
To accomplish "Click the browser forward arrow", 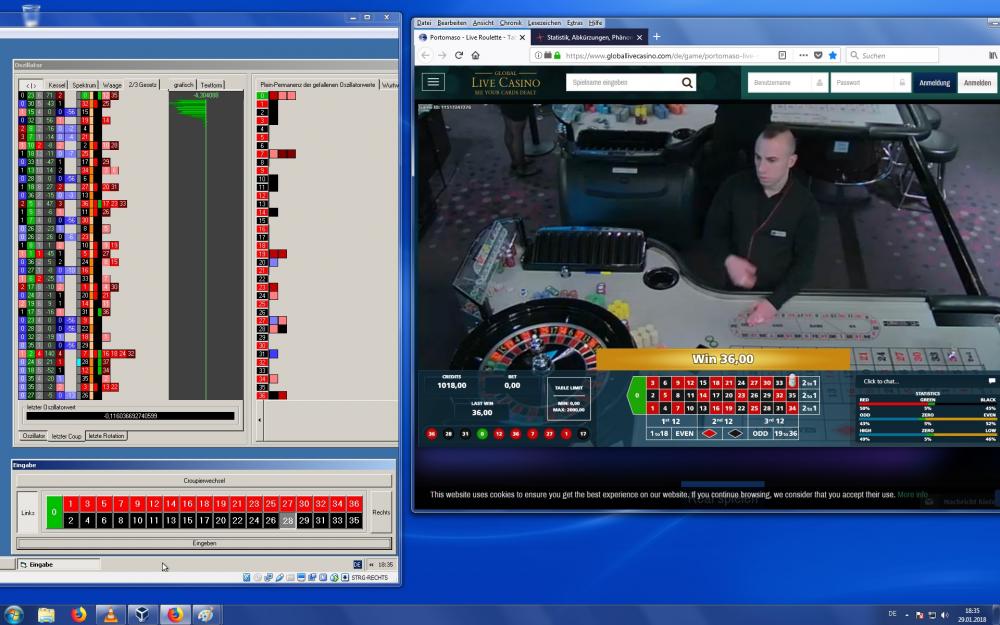I will tap(442, 55).
